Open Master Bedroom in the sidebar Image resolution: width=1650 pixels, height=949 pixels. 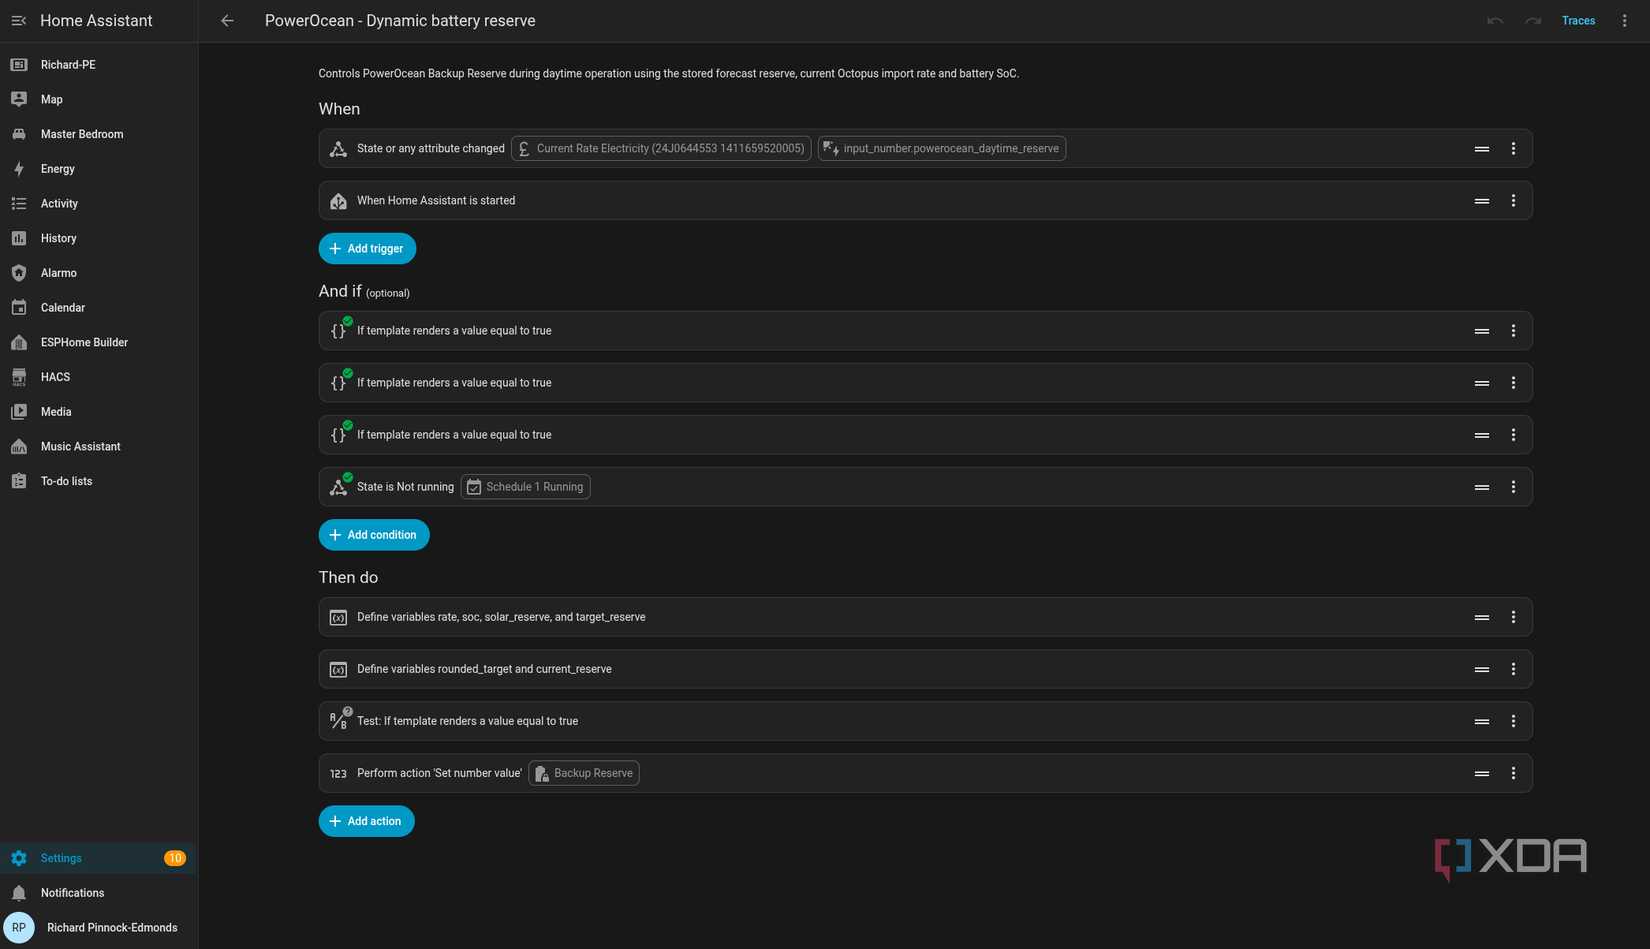99,134
